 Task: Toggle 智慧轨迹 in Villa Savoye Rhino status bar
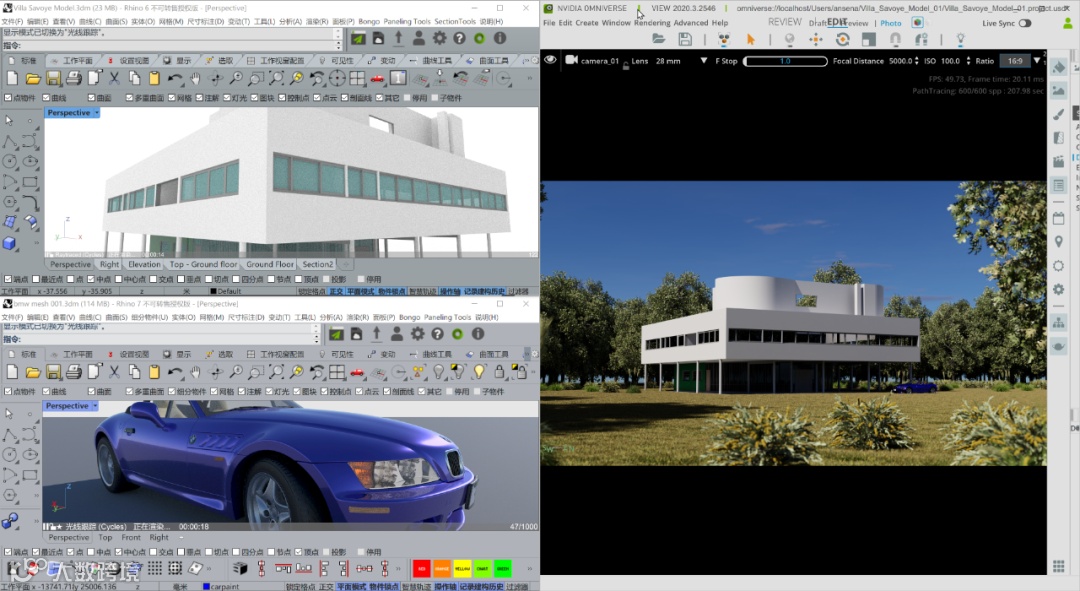pos(423,291)
